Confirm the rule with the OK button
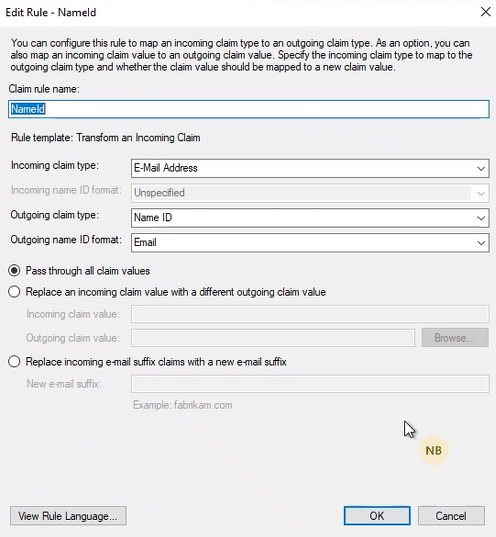 coord(377,516)
